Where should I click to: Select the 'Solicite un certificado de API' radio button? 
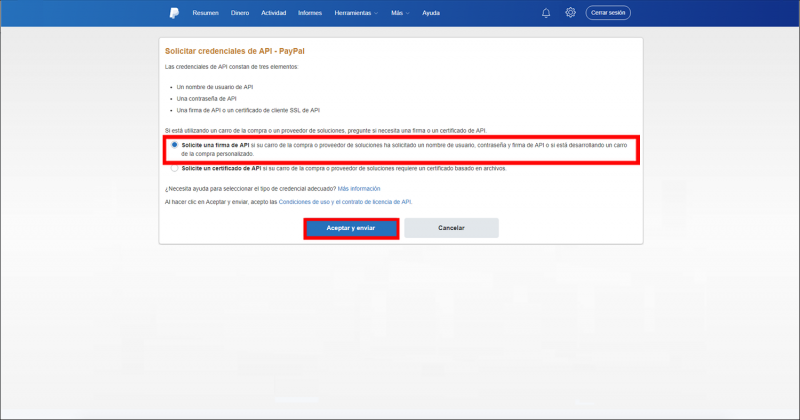pyautogui.click(x=174, y=168)
